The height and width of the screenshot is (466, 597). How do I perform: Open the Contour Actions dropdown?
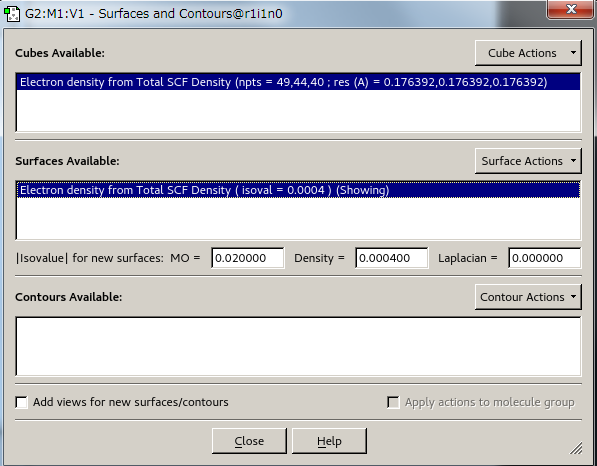pos(528,297)
